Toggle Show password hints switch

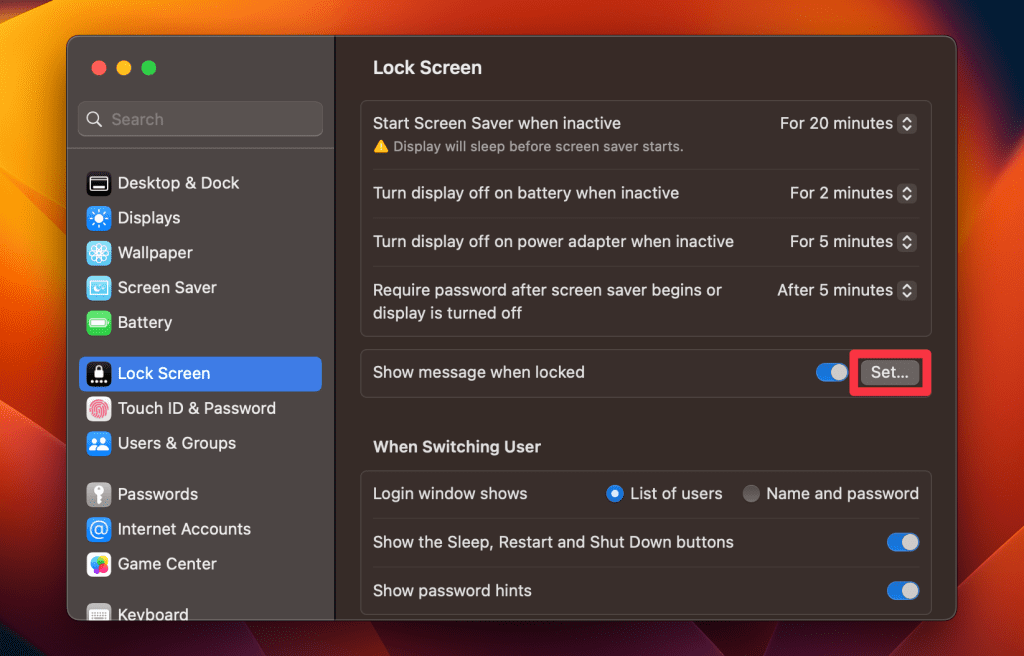pyautogui.click(x=902, y=591)
